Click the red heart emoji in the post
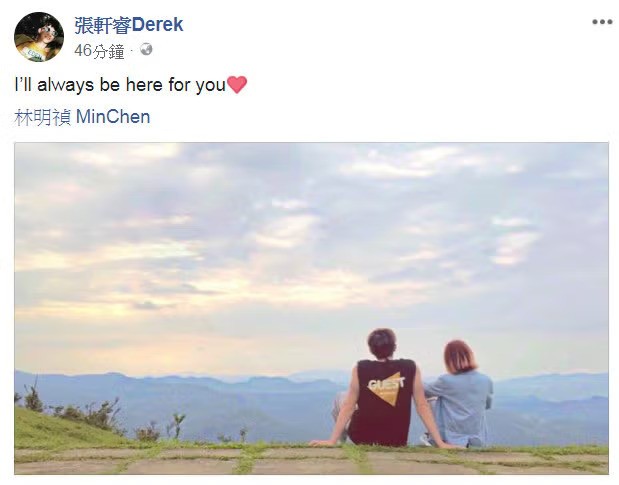This screenshot has height=485, width=619. point(237,84)
